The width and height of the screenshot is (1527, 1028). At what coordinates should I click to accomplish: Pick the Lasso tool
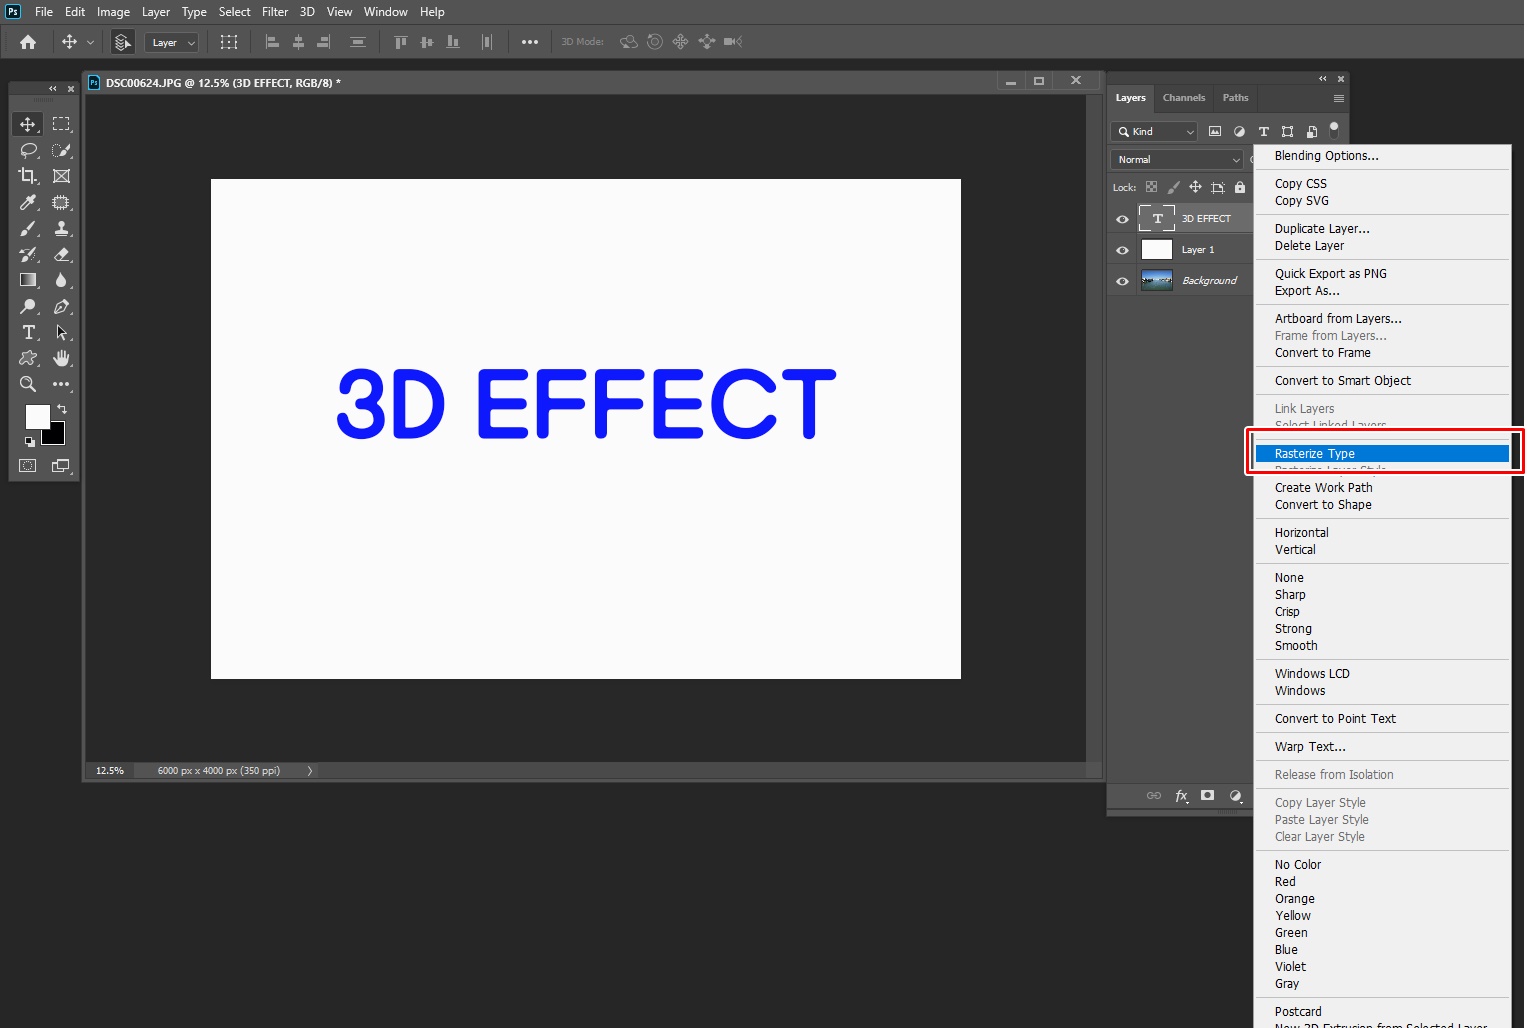tap(28, 150)
